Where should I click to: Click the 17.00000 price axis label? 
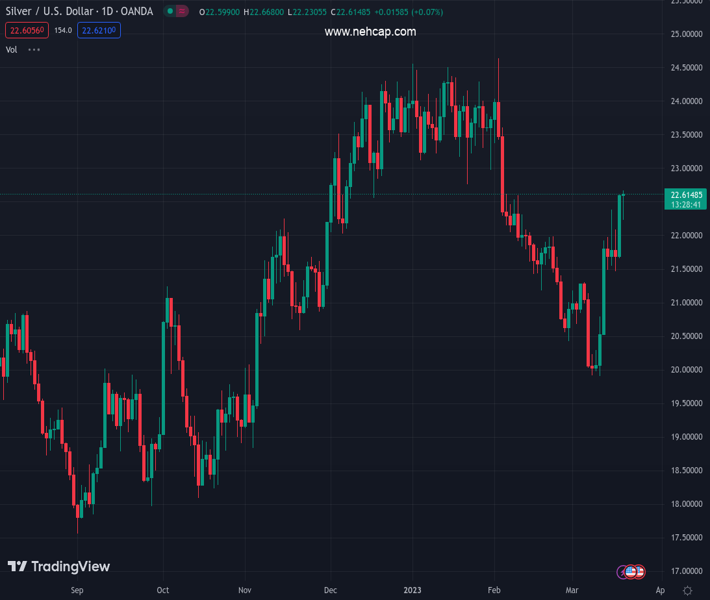pyautogui.click(x=686, y=571)
